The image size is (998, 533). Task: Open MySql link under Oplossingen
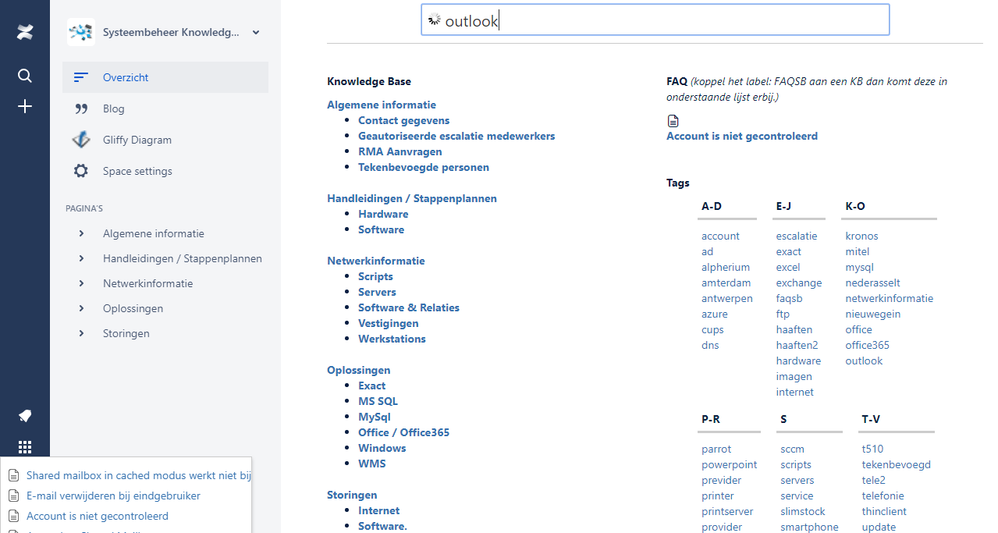374,417
